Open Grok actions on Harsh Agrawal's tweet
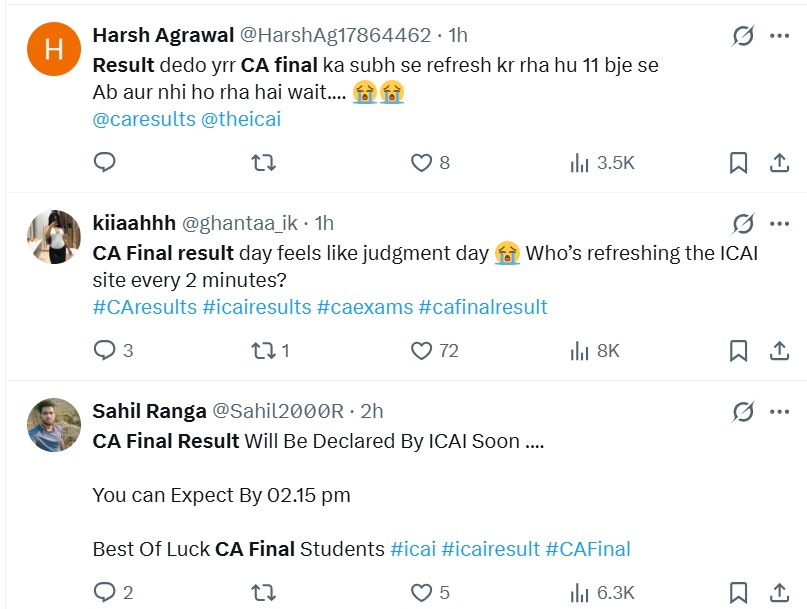The image size is (807, 609). click(741, 34)
